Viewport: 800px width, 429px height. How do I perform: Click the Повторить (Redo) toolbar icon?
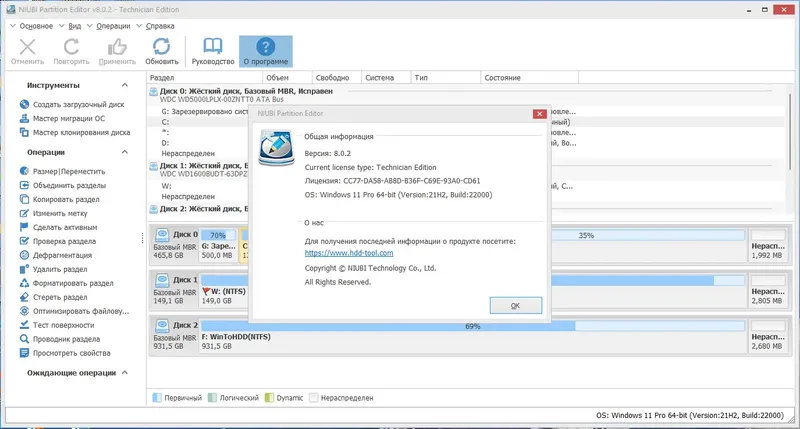(x=71, y=47)
